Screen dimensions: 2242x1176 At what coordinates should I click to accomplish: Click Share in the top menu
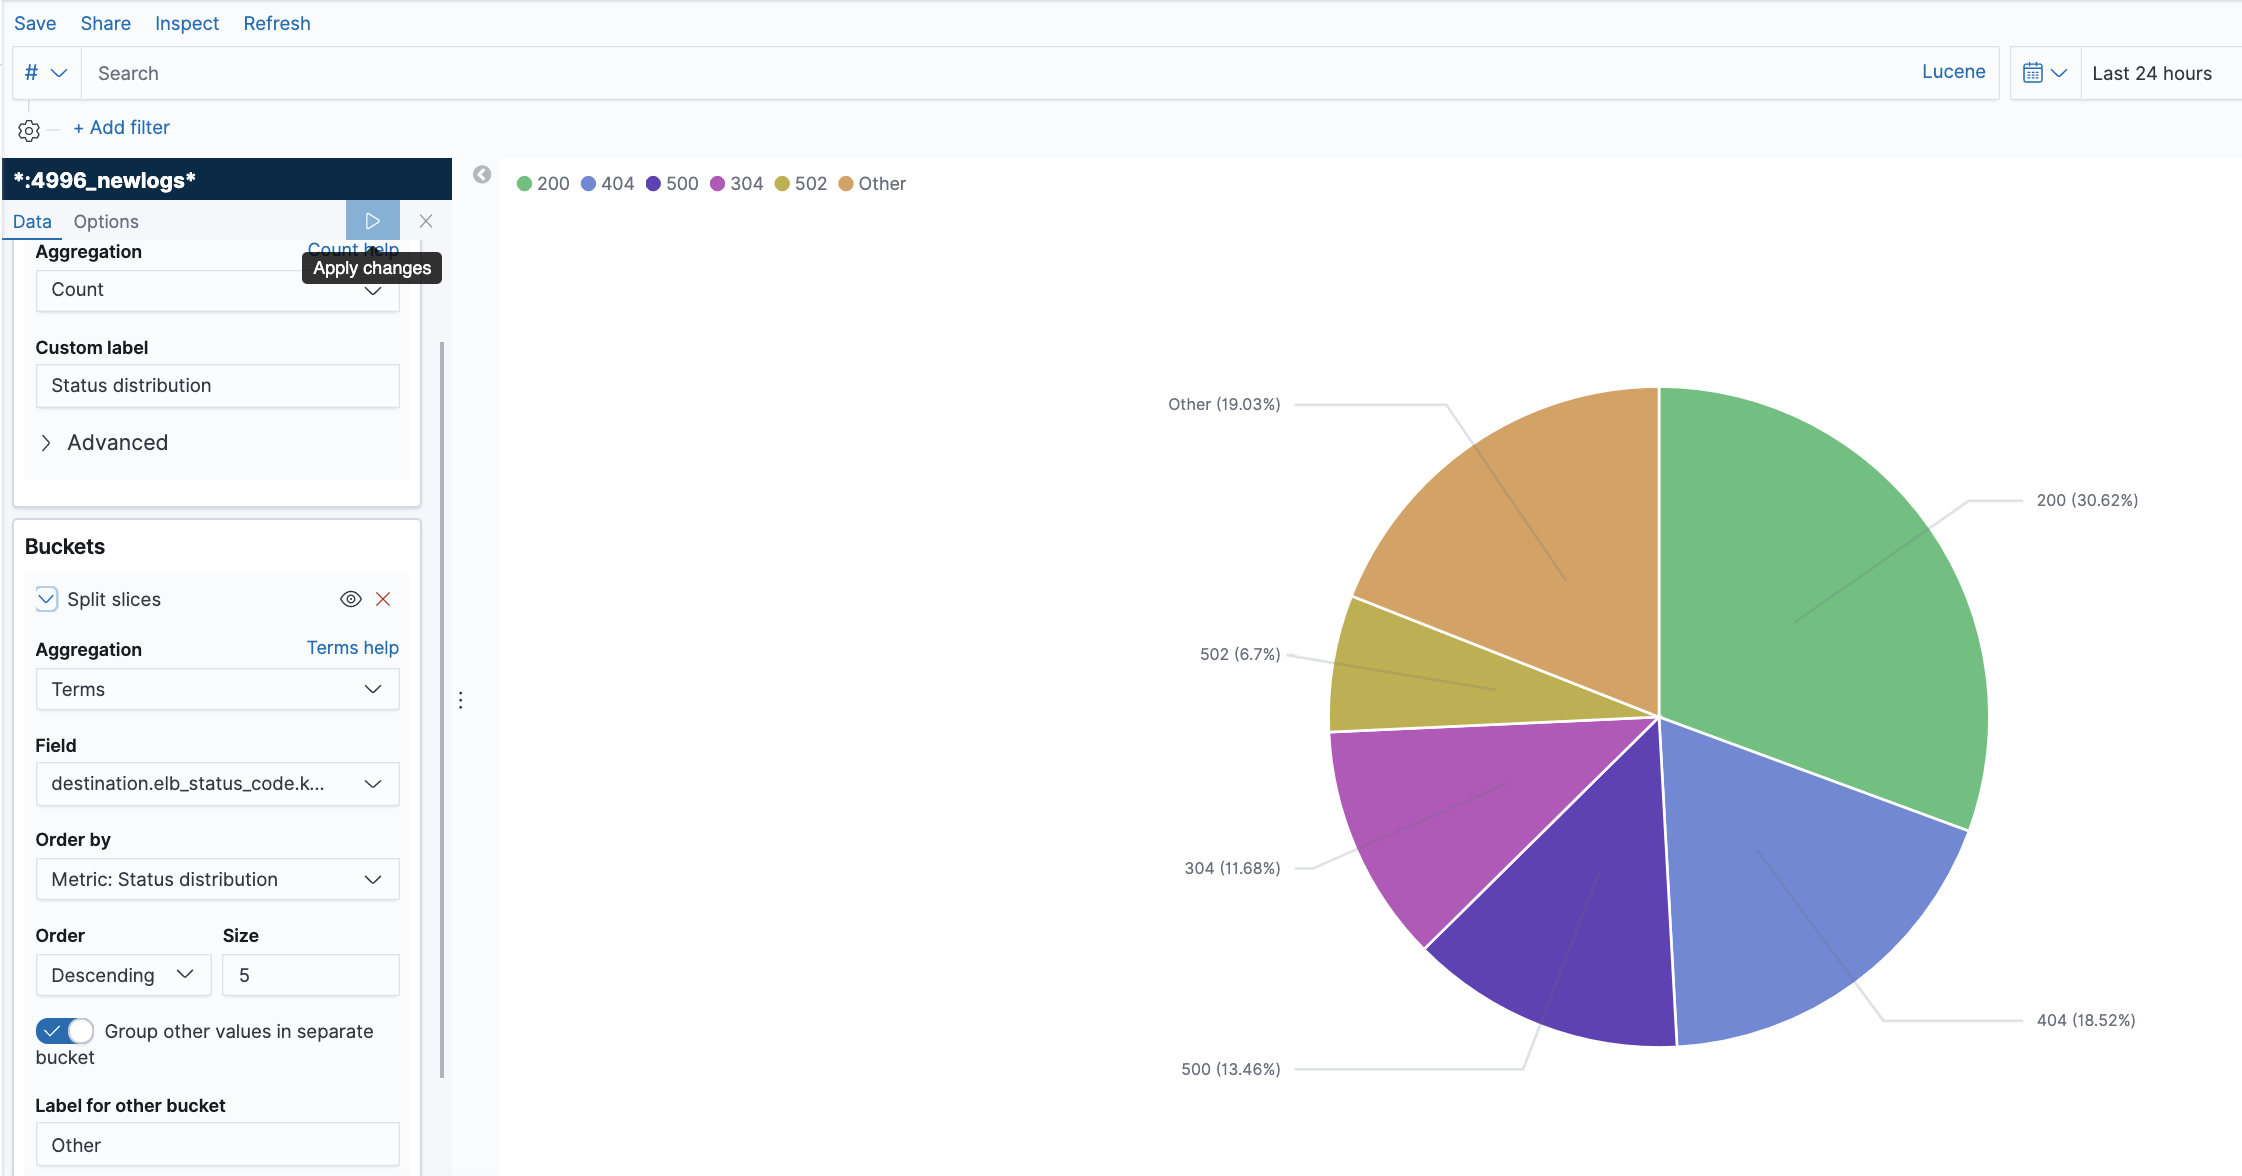(x=106, y=23)
